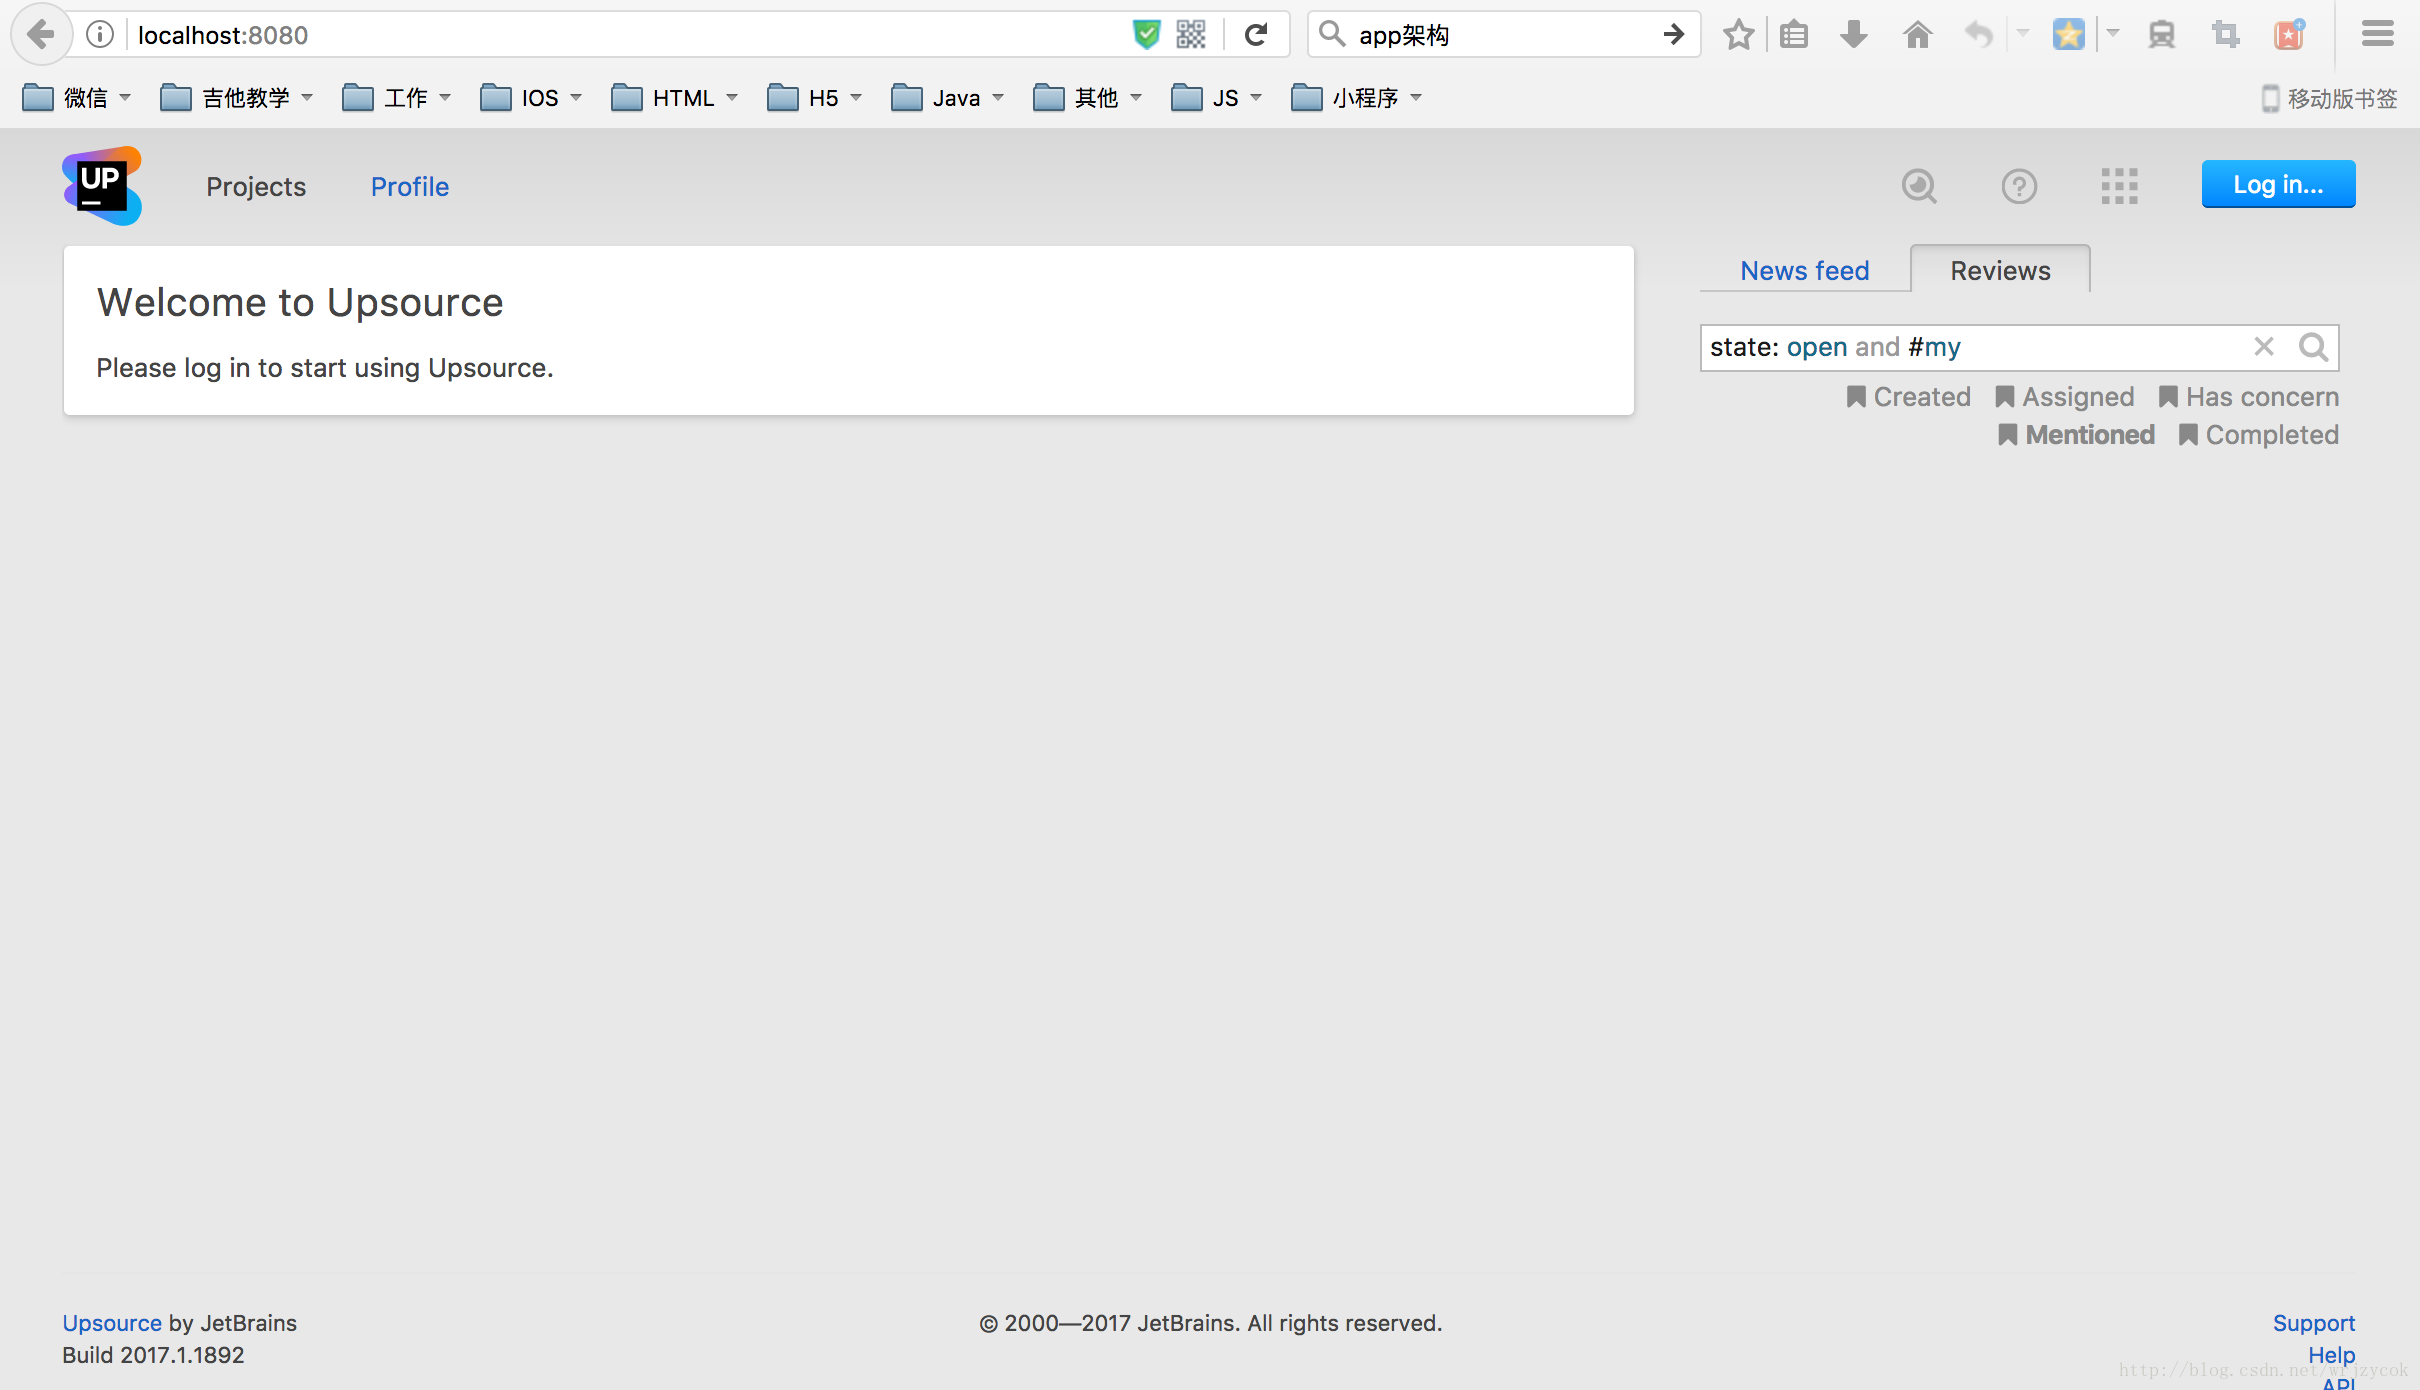
Task: Click the browser home icon
Action: (x=1917, y=35)
